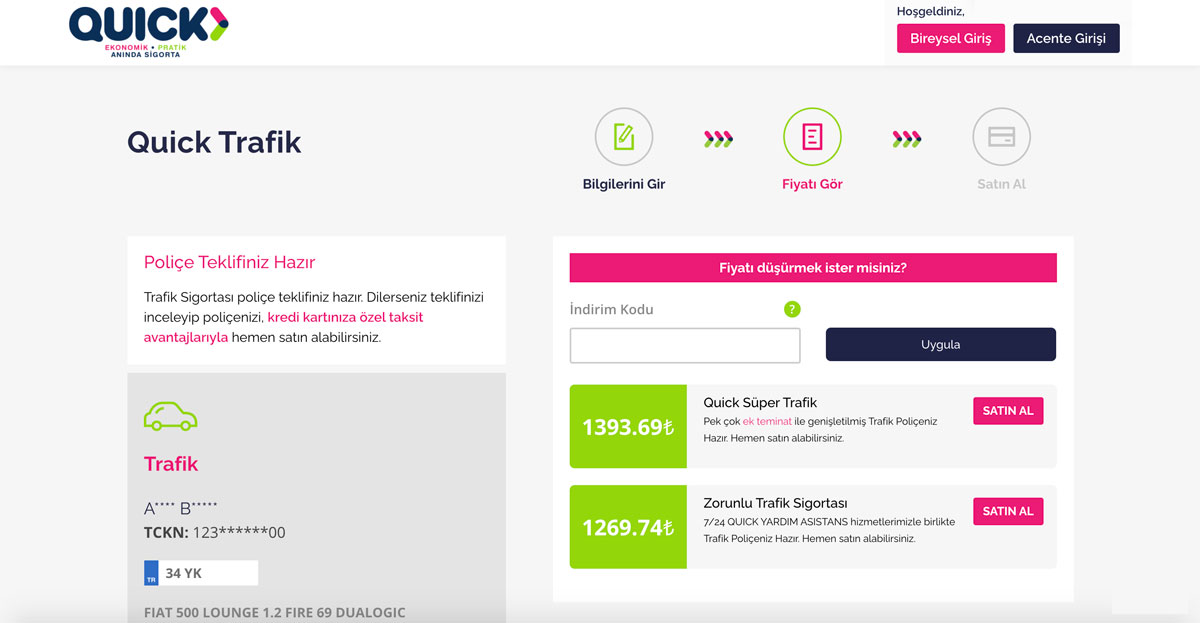This screenshot has width=1200, height=623.
Task: Select the Fiyatı Gör step icon
Action: coord(812,136)
